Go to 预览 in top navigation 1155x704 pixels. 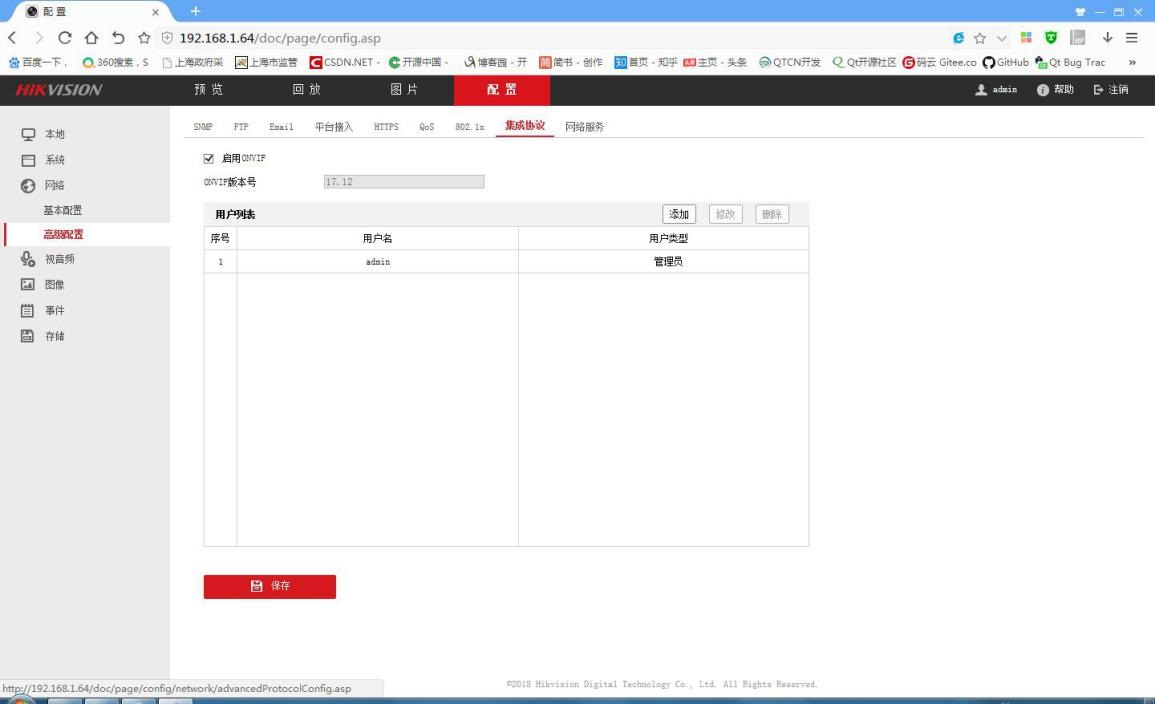(x=210, y=90)
